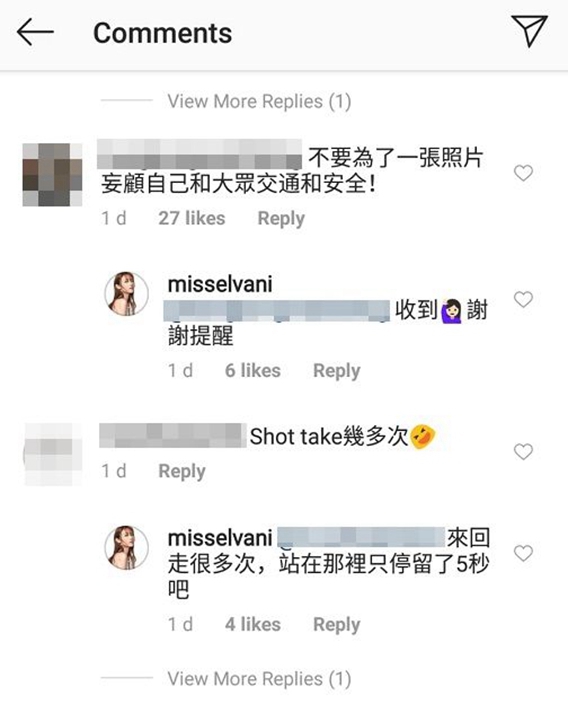Reply to misselvani's 6 likes comment
Image resolution: width=568 pixels, height=704 pixels.
tap(337, 371)
